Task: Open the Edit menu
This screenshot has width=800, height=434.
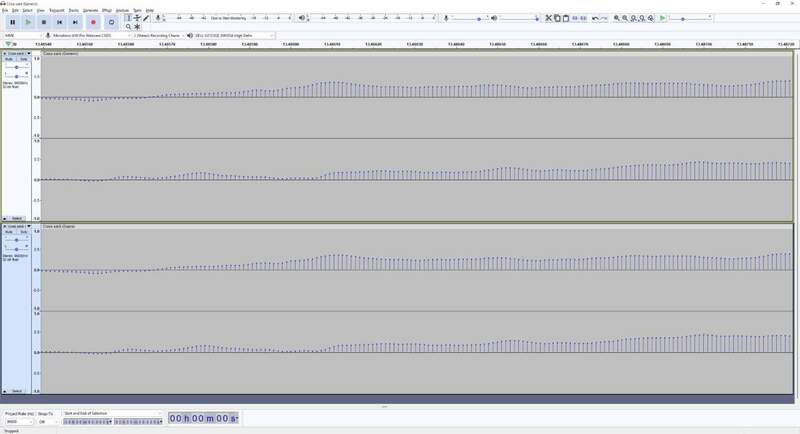Action: pyautogui.click(x=15, y=10)
